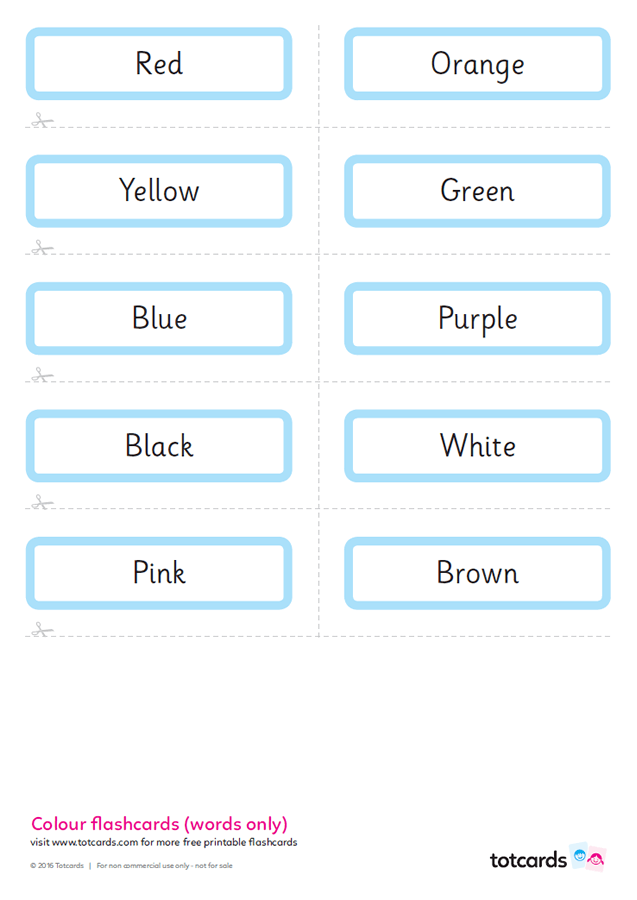
Task: Choose the Yellow flashcard
Action: (159, 191)
